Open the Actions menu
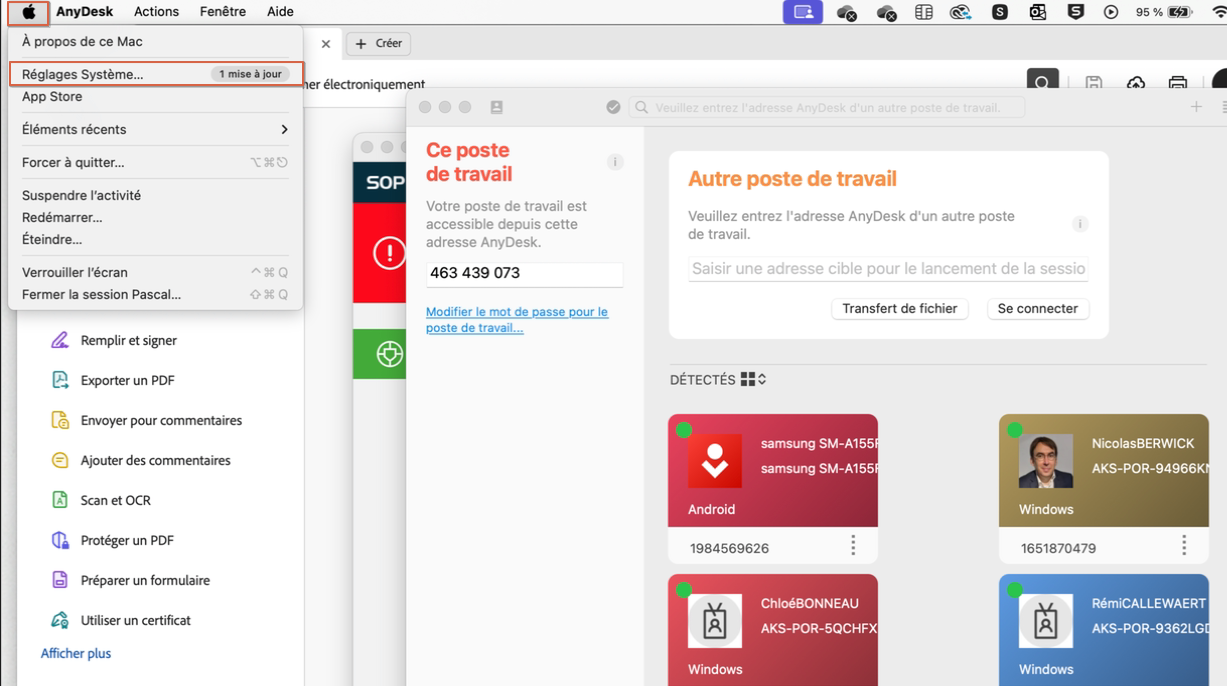The width and height of the screenshot is (1227, 686). (156, 12)
